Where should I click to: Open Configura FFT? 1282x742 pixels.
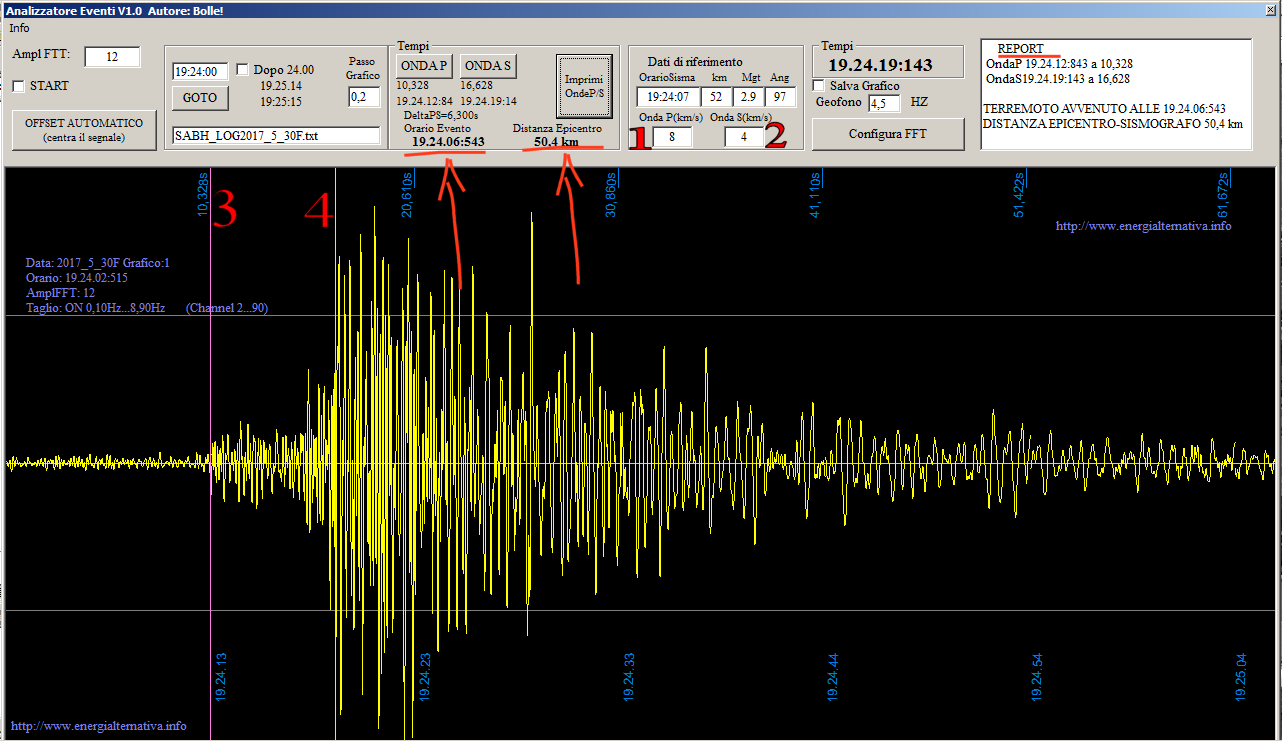pos(888,134)
